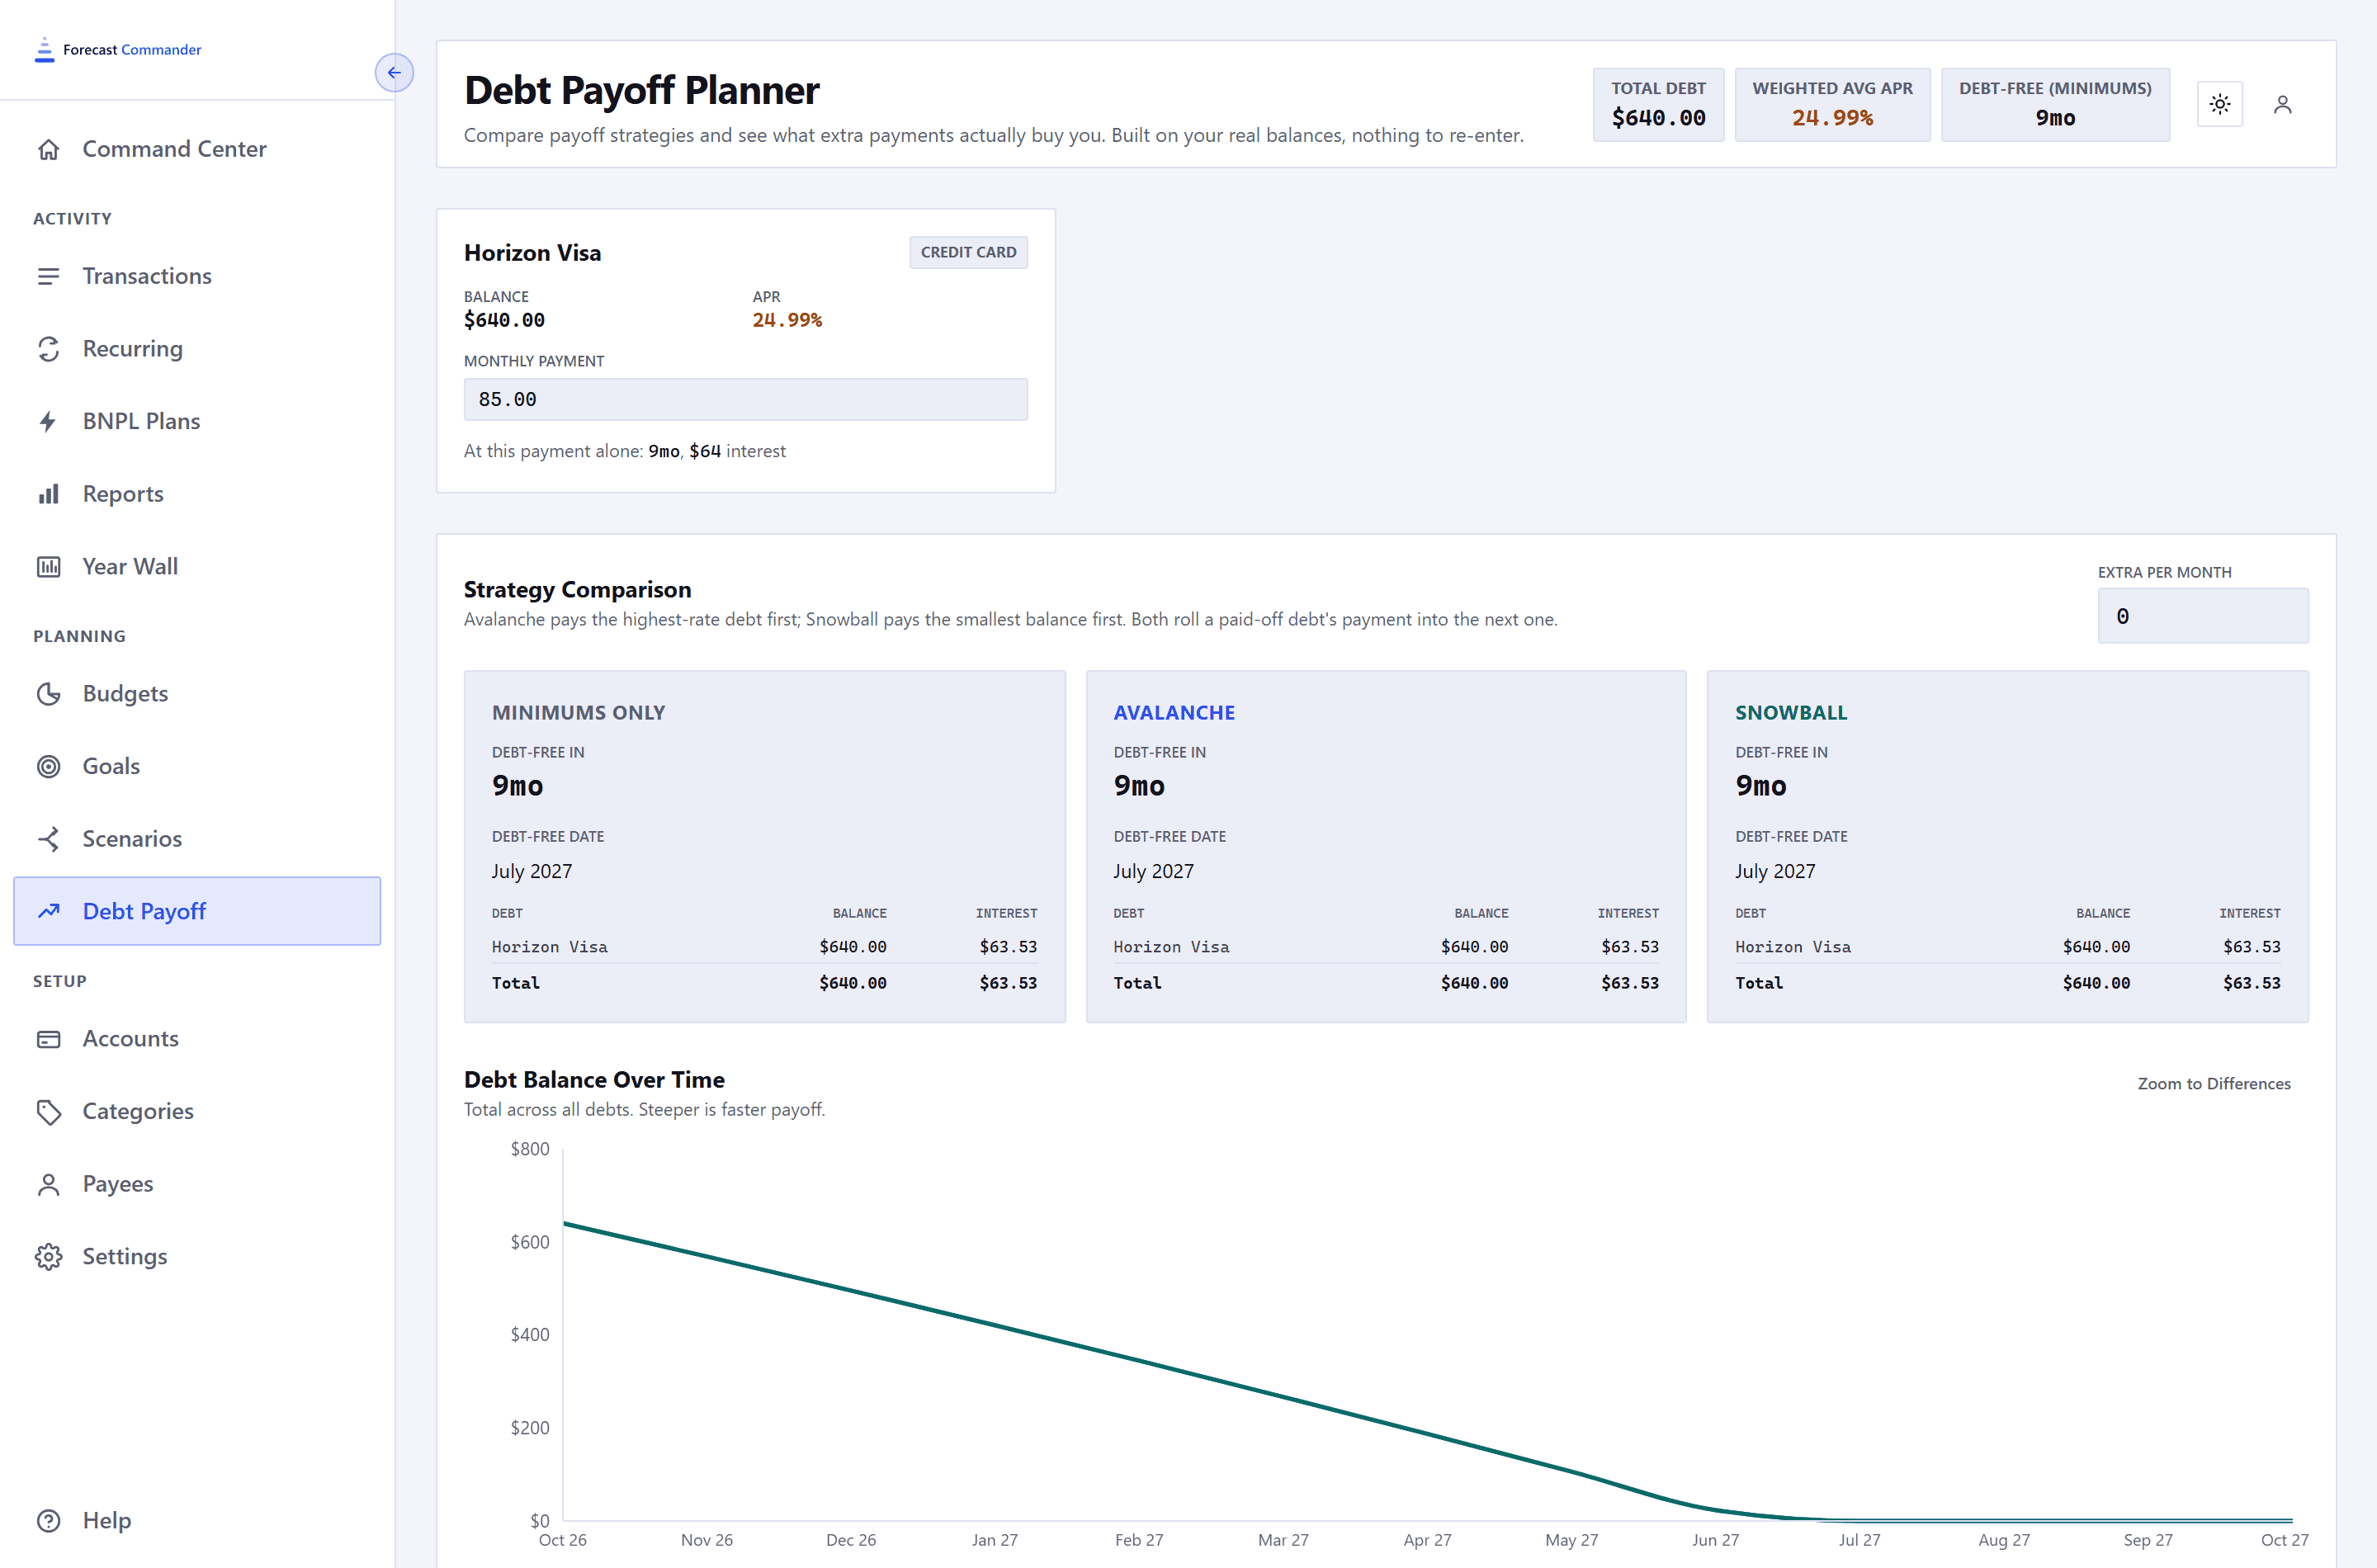Click the Debt Payoff trend icon
Image resolution: width=2377 pixels, height=1568 pixels.
click(x=48, y=911)
